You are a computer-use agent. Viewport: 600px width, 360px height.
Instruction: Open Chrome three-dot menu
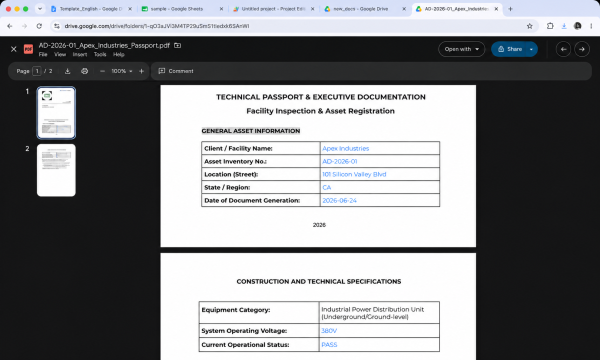click(592, 26)
